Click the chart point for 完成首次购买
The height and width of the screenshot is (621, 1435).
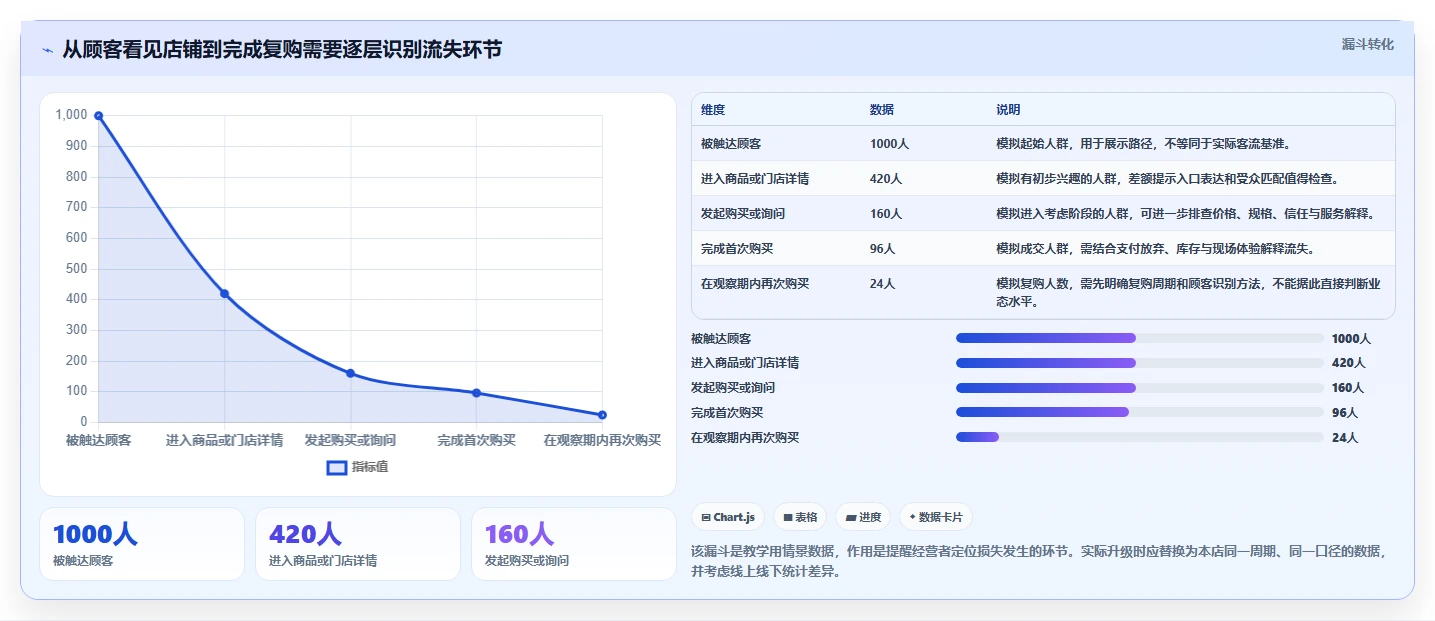[x=476, y=393]
